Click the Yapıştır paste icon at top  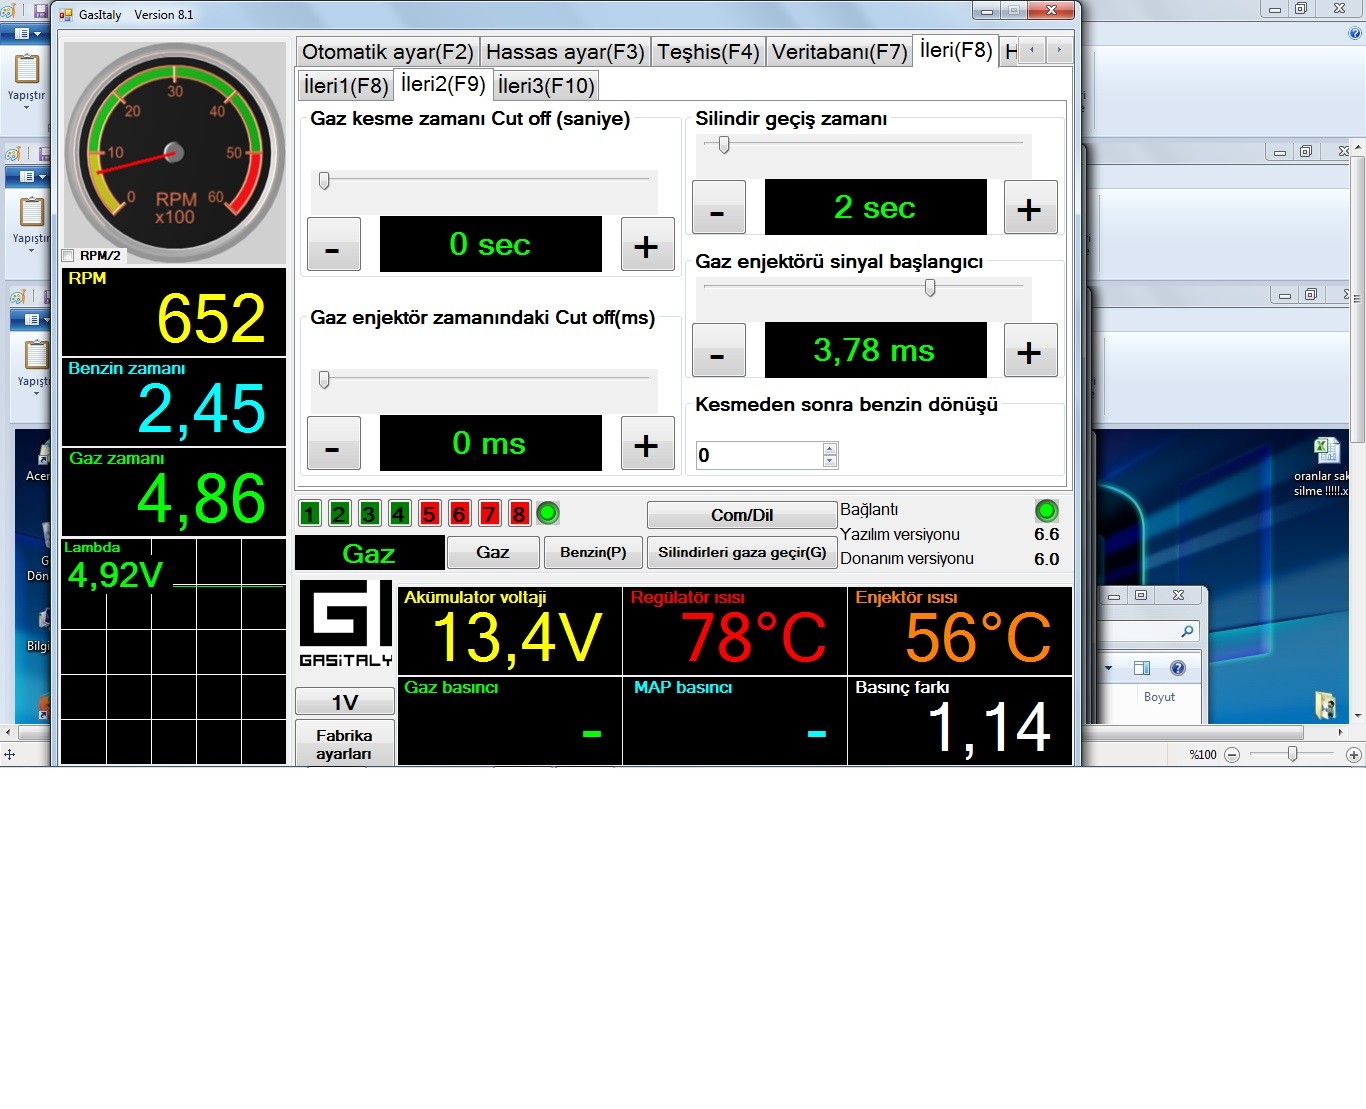point(27,70)
